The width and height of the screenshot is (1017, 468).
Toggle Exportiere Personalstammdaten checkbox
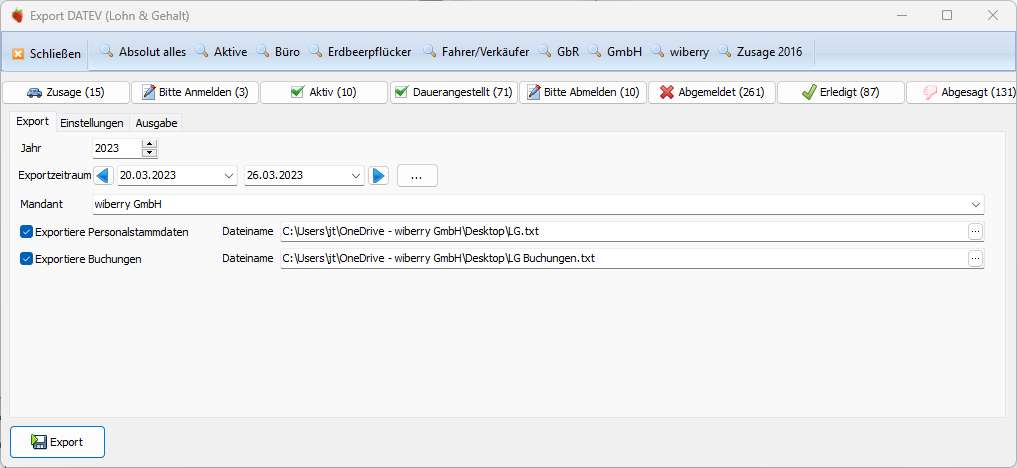point(27,231)
